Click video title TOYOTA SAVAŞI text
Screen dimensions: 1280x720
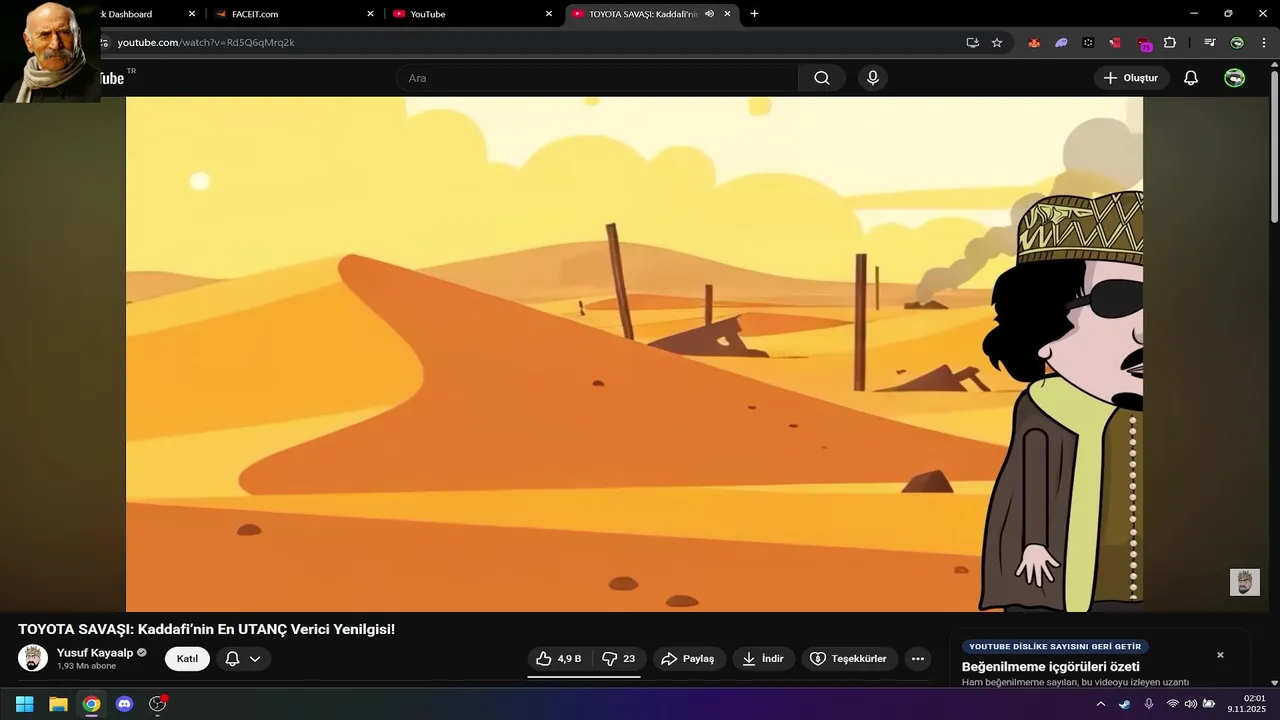coord(206,629)
